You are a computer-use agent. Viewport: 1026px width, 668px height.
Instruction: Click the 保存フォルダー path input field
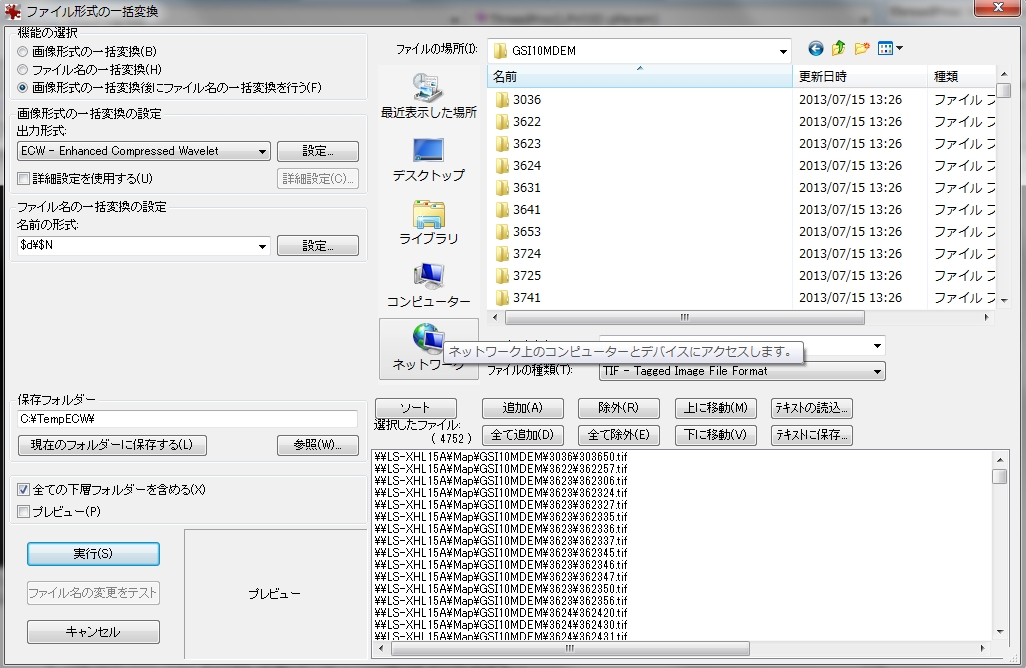[187, 419]
